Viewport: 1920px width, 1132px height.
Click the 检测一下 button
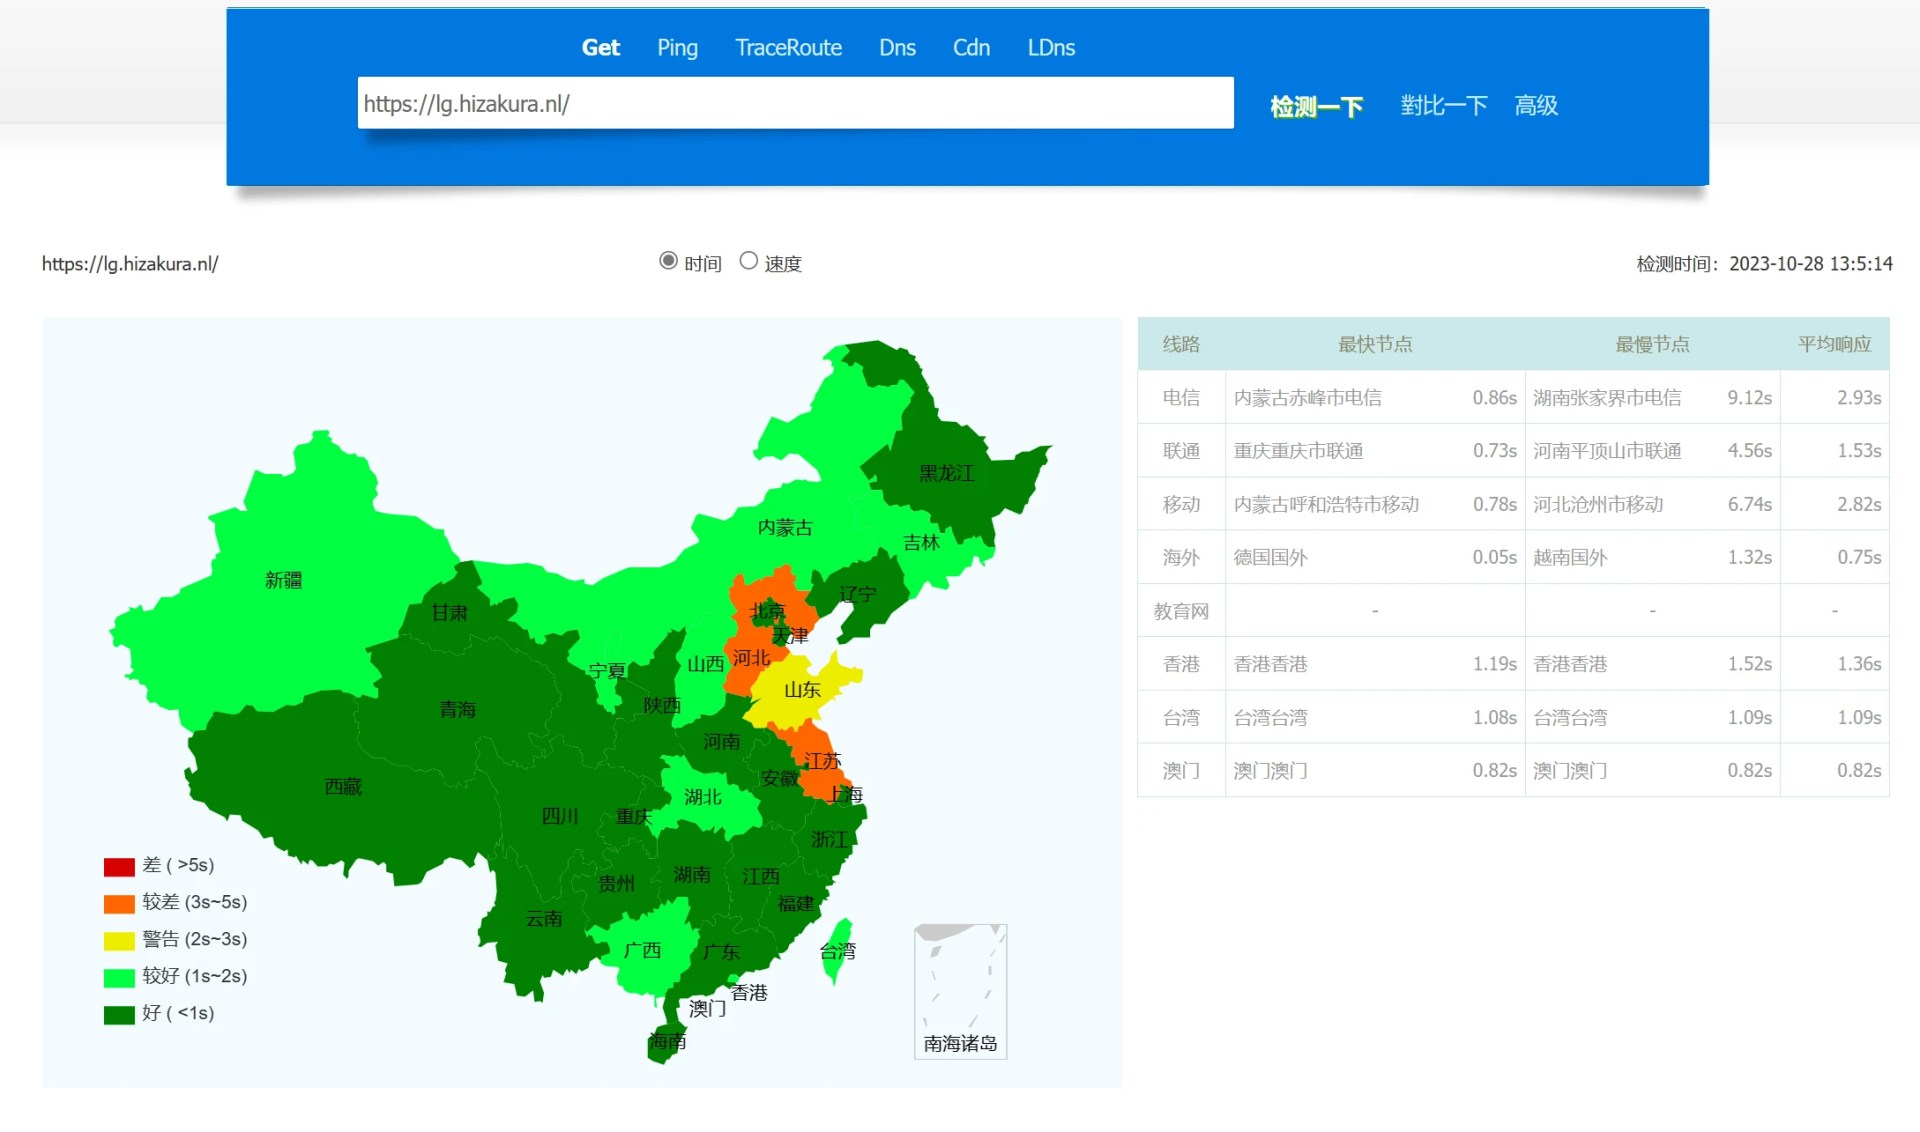[x=1316, y=106]
